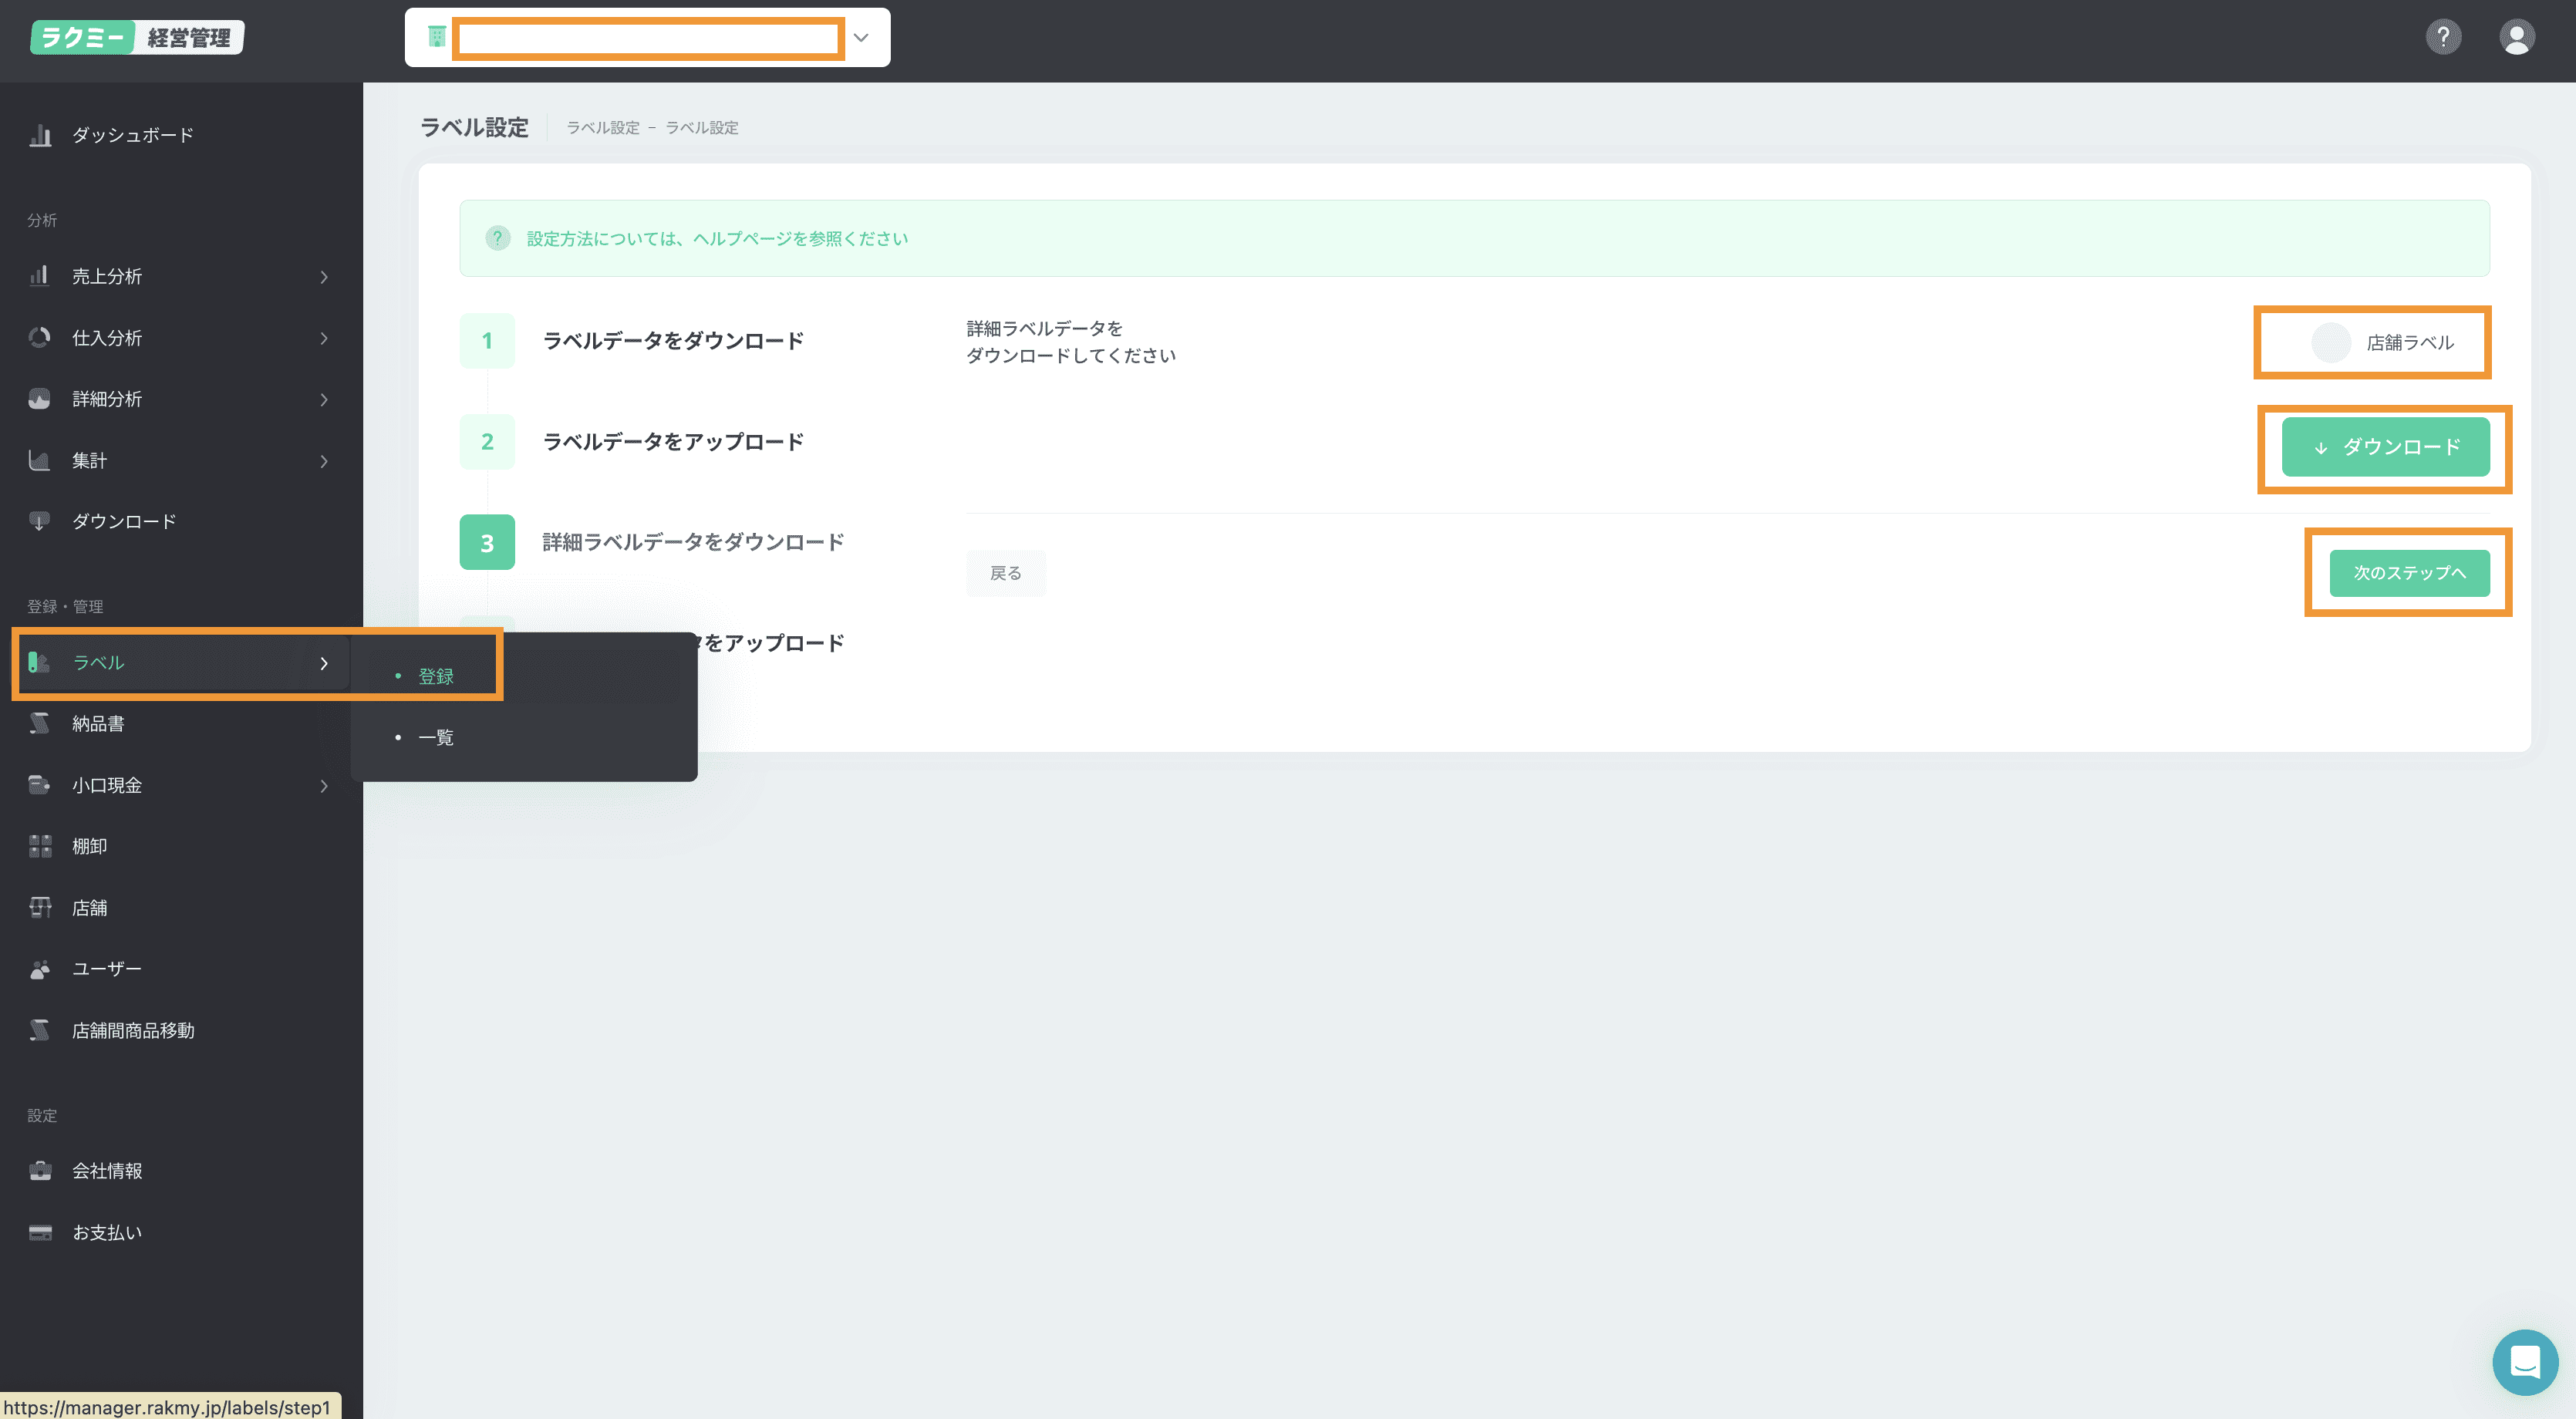
Task: Open the store selector dropdown arrow
Action: coord(861,38)
